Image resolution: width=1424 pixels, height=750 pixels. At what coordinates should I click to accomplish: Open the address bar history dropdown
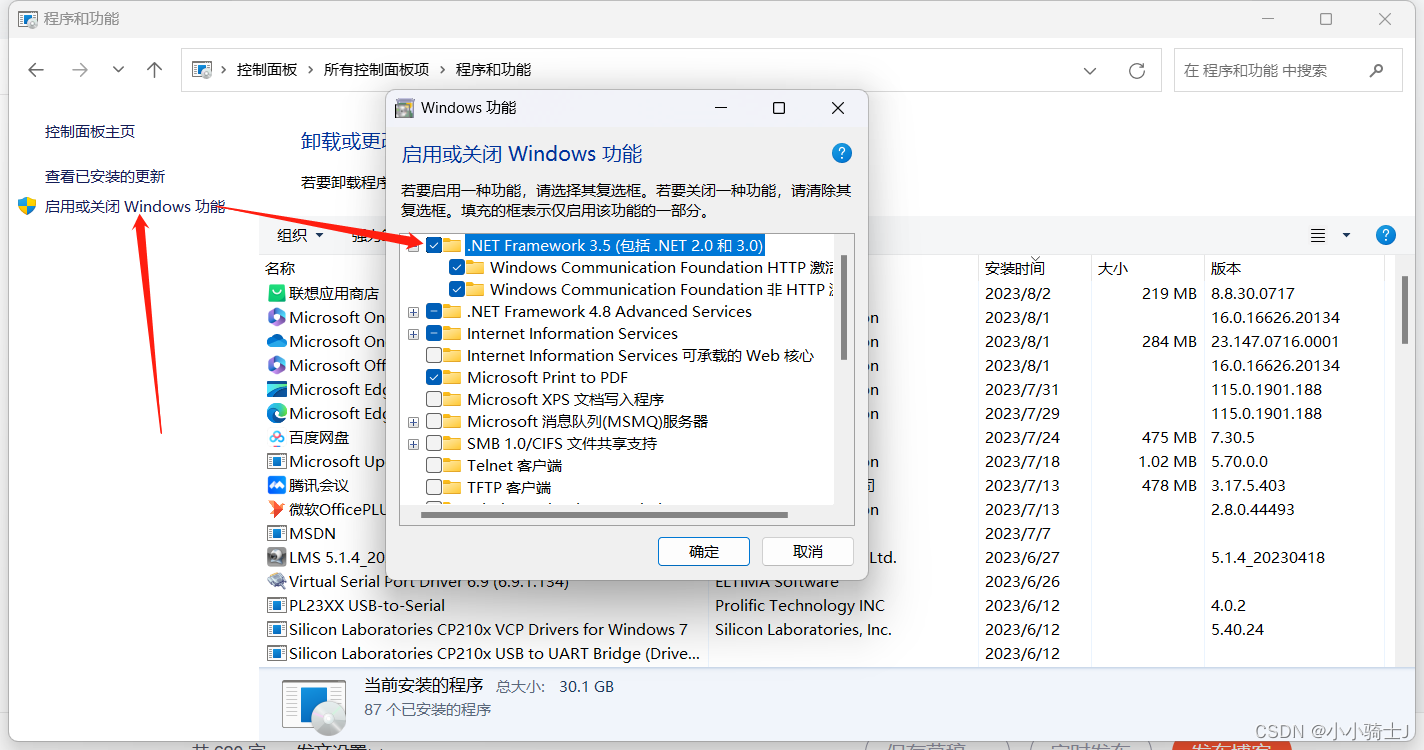1090,70
